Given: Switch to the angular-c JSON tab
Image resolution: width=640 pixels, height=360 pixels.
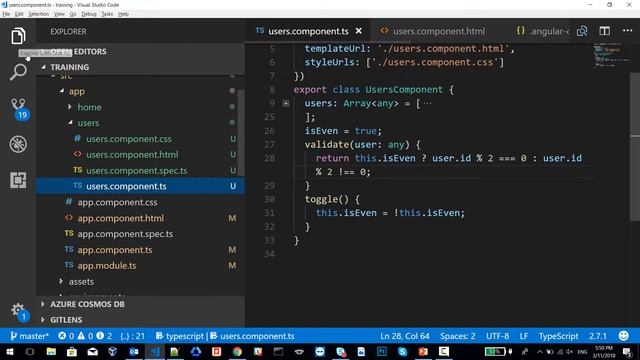Looking at the screenshot, I should (x=543, y=31).
